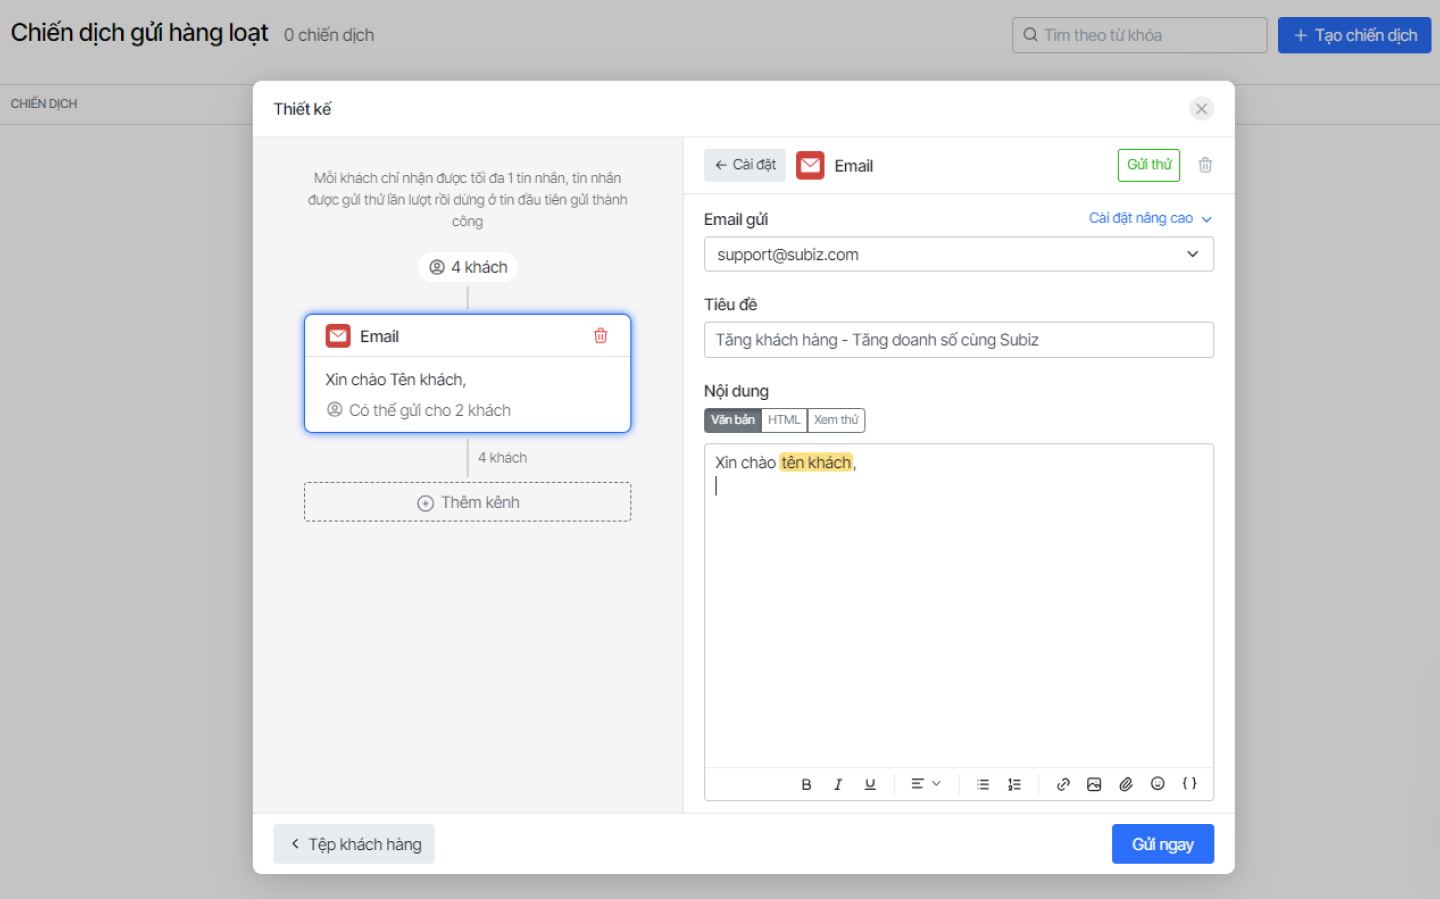The height and width of the screenshot is (899, 1440).
Task: Go back to Tệp khách hàng
Action: [354, 844]
